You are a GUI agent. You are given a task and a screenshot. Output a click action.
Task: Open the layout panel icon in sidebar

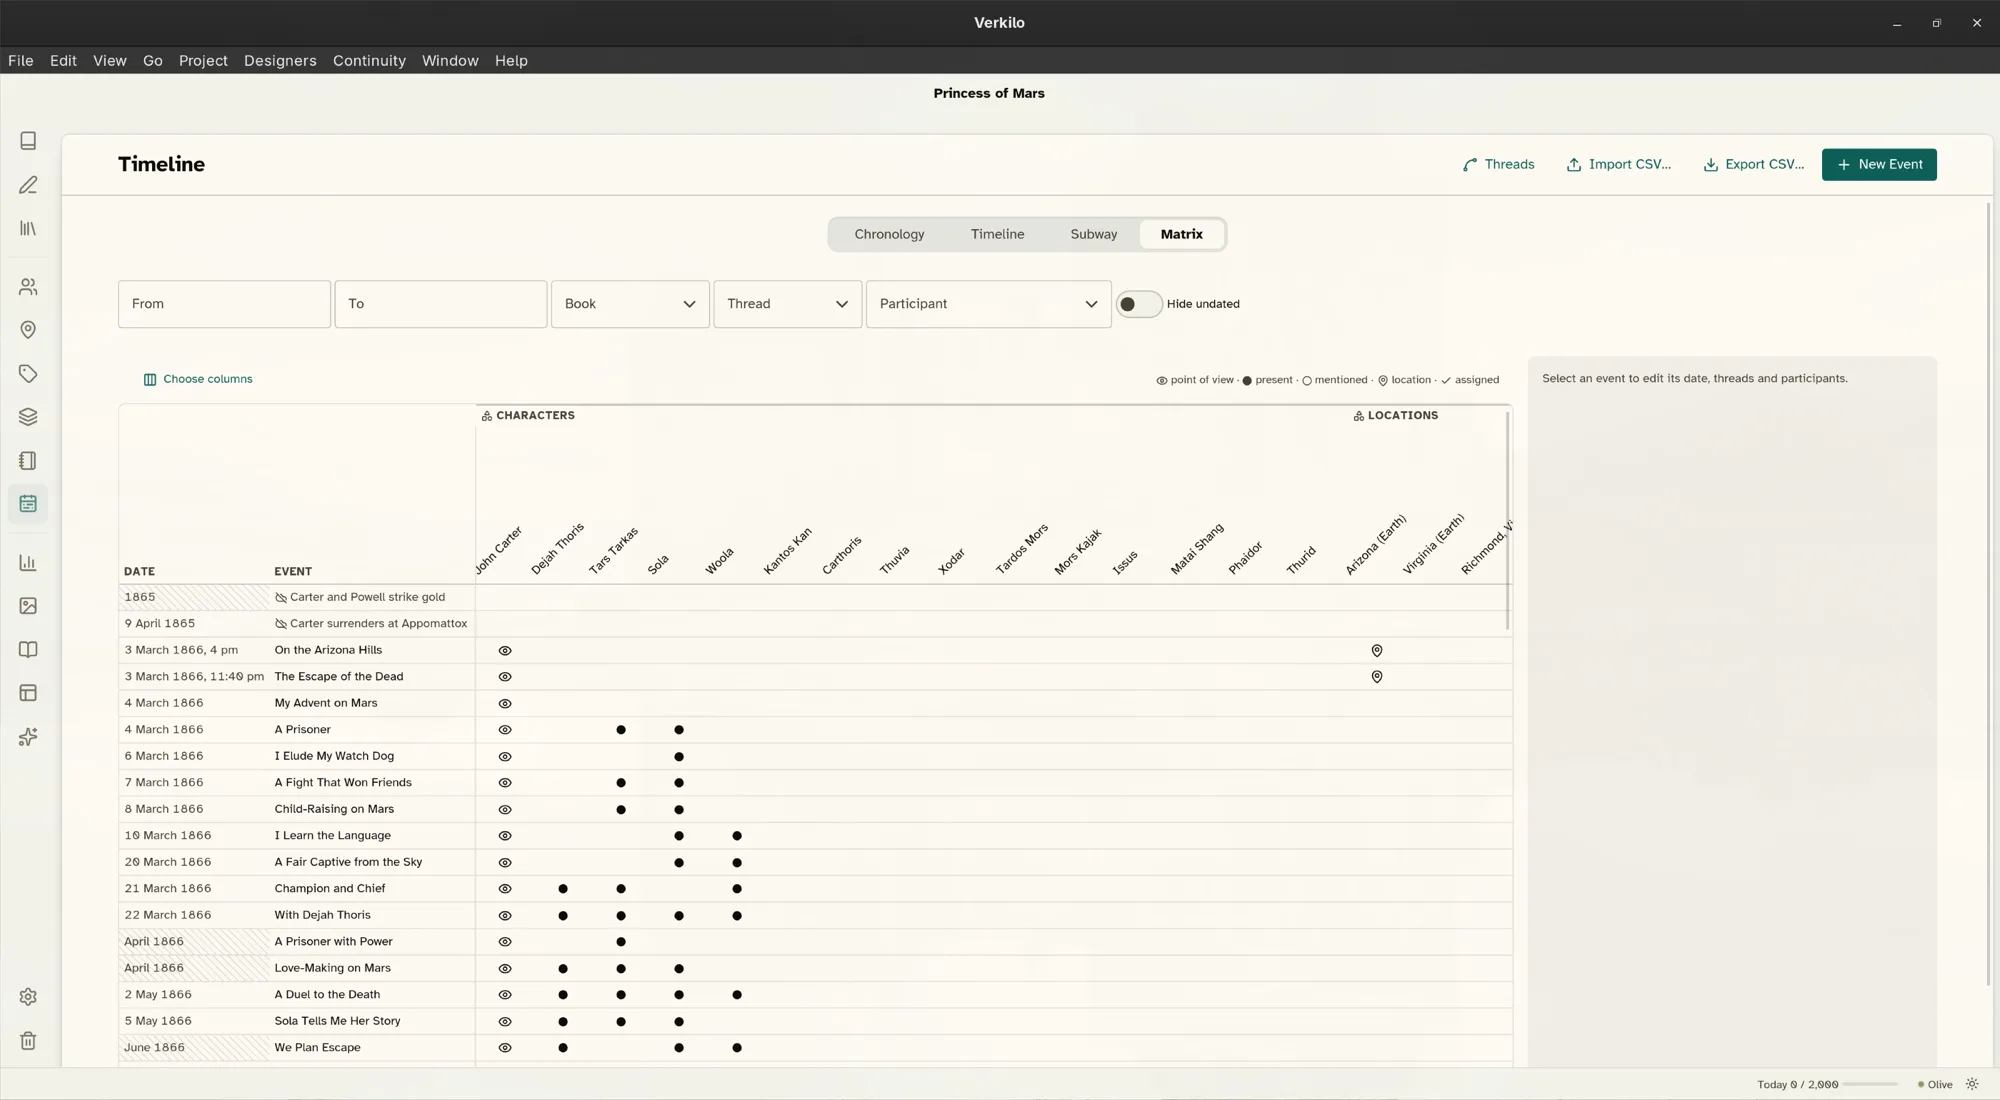[28, 693]
